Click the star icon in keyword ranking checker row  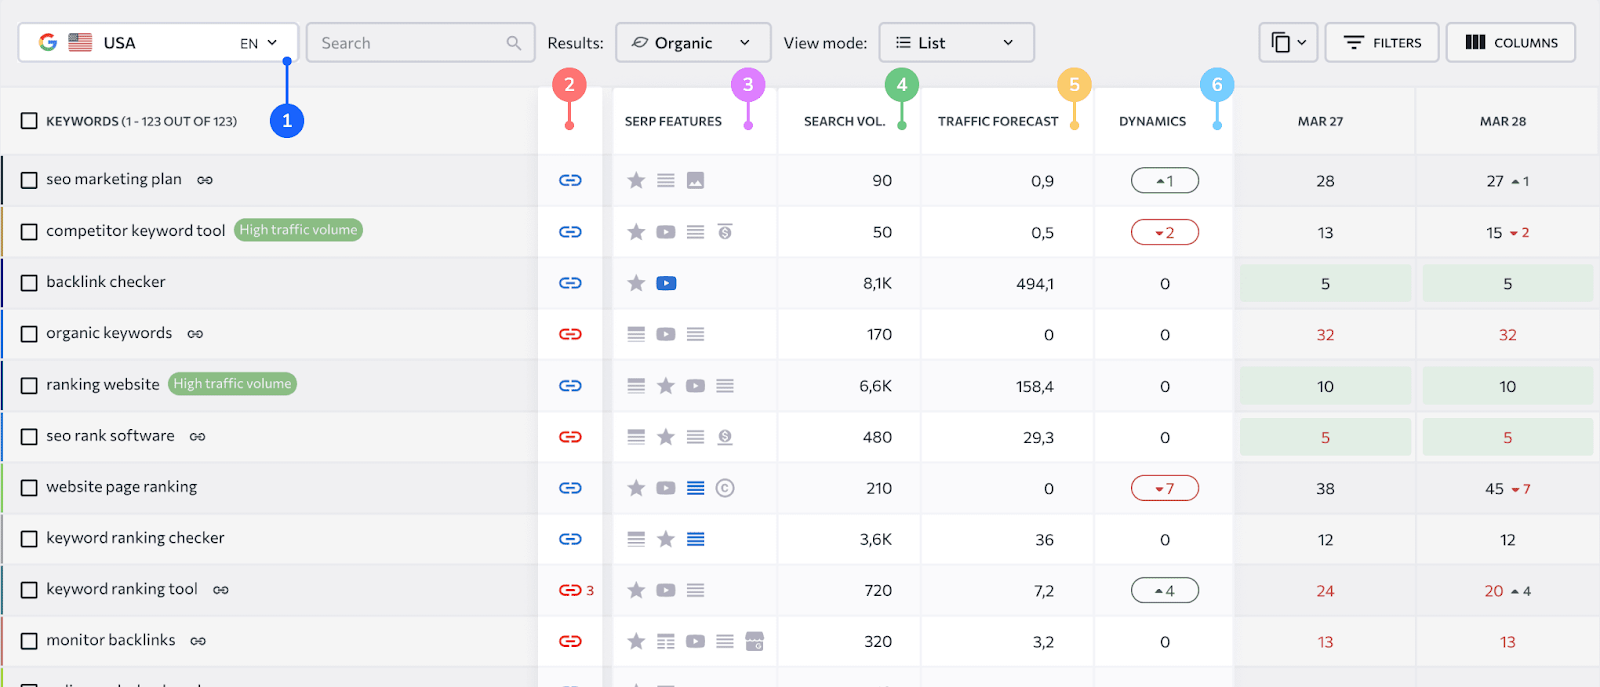[666, 539]
